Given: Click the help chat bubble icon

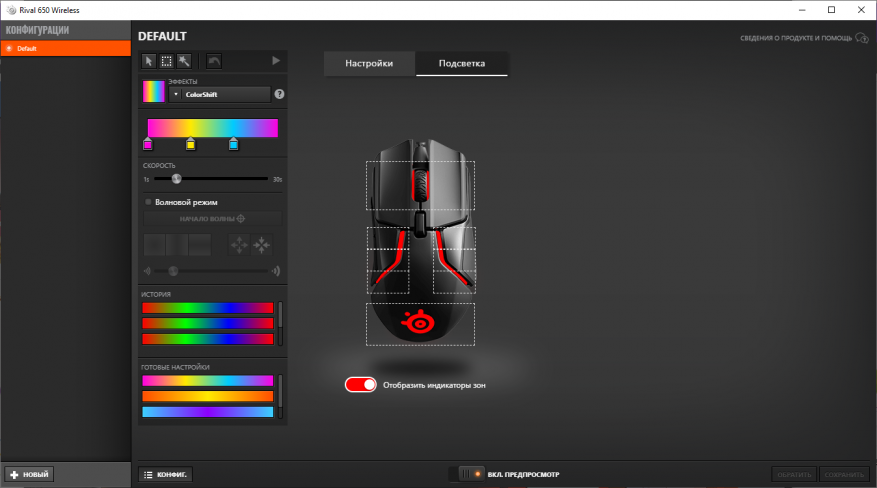Looking at the screenshot, I should pyautogui.click(x=862, y=38).
